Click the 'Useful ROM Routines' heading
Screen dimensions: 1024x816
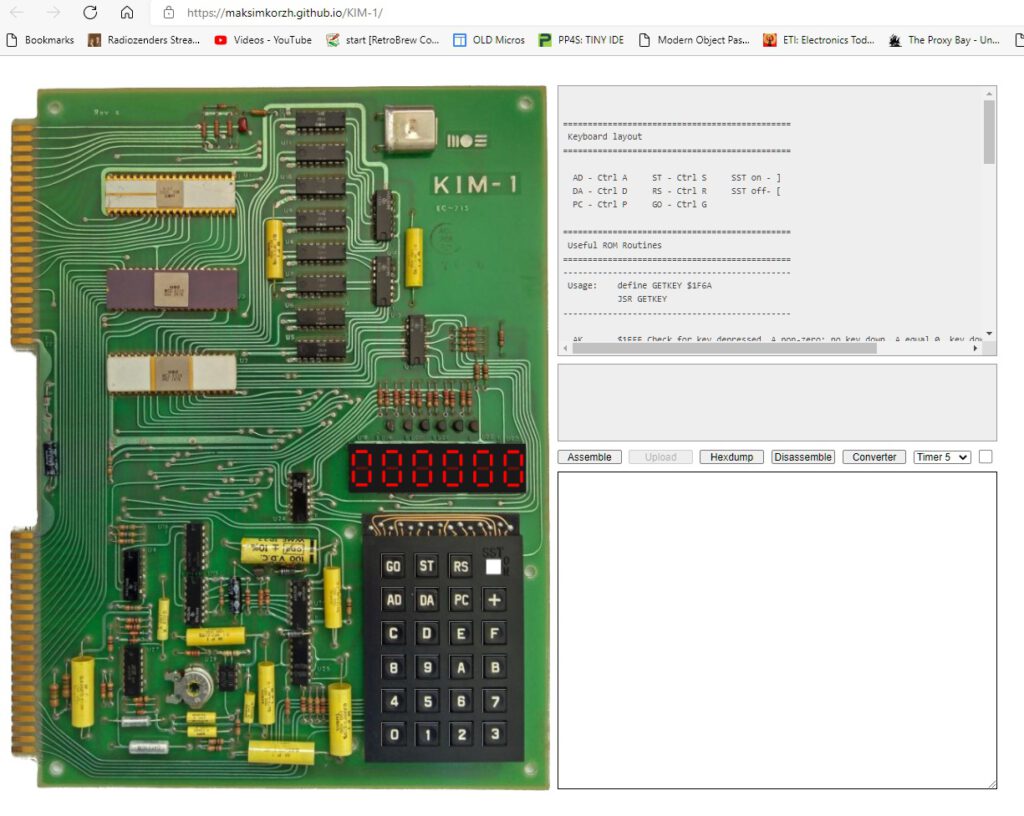pyautogui.click(x=615, y=245)
